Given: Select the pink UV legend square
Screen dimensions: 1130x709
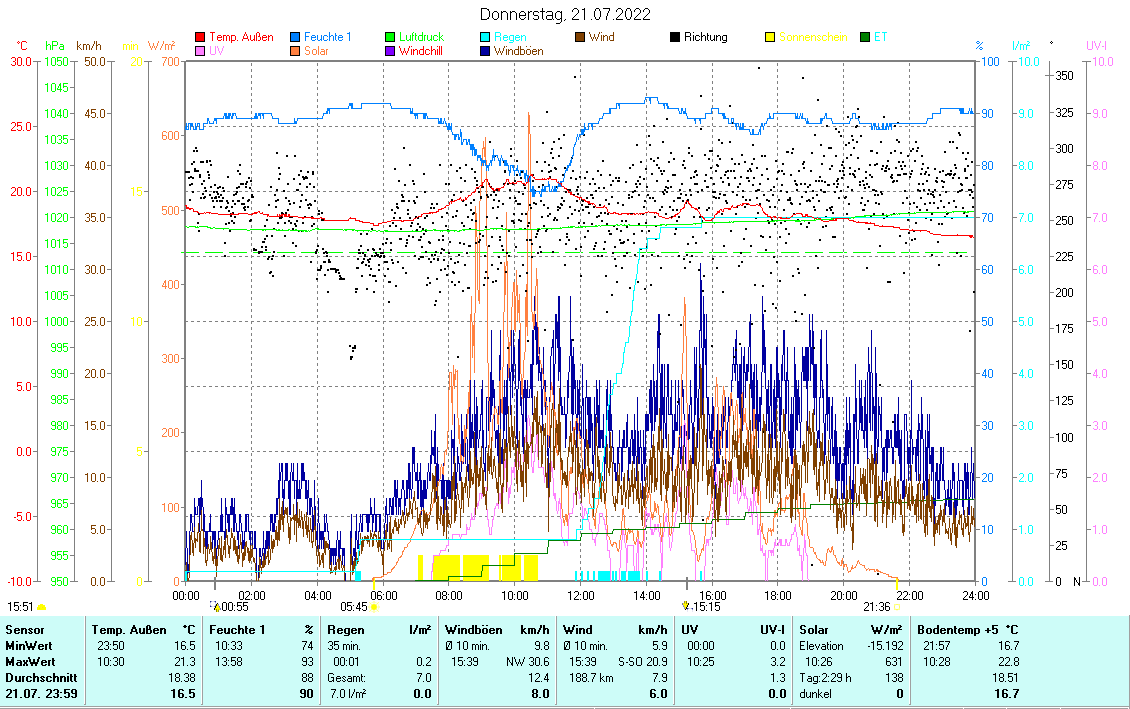Looking at the screenshot, I should pos(200,51).
